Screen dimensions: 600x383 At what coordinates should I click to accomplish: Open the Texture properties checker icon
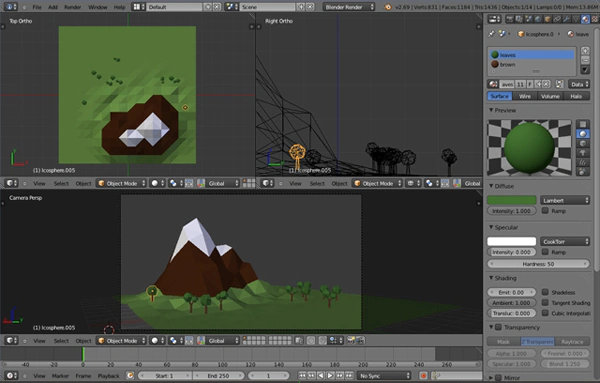pos(595,19)
